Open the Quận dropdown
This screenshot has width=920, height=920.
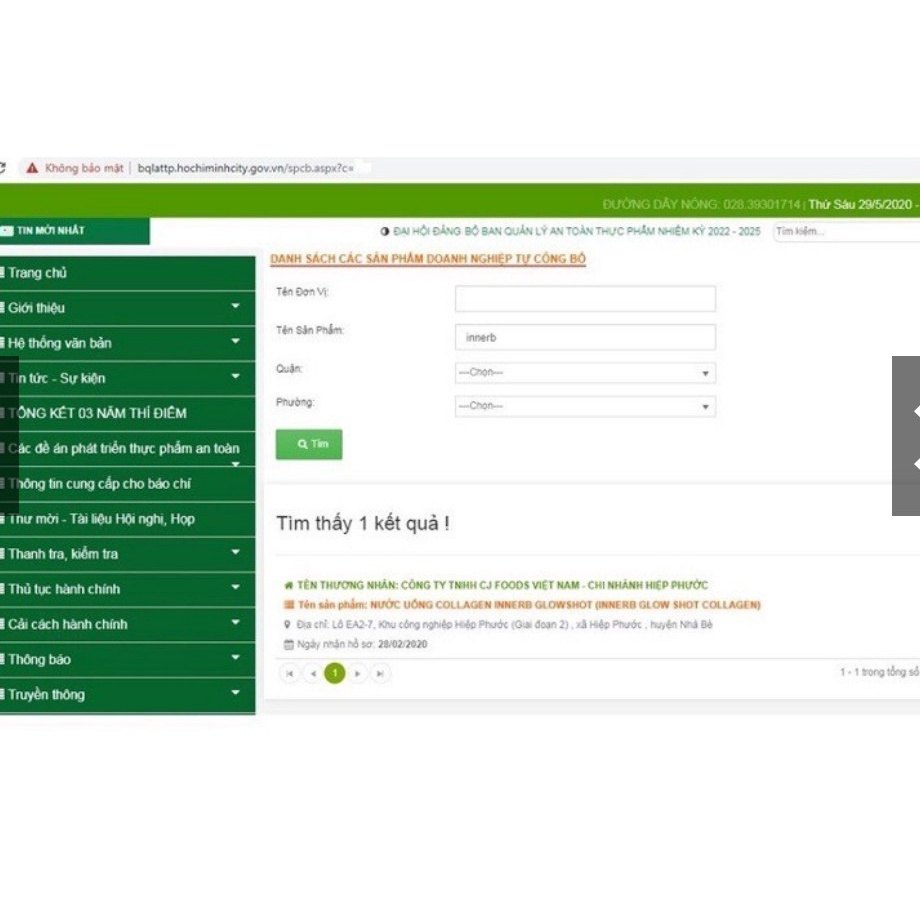585,373
